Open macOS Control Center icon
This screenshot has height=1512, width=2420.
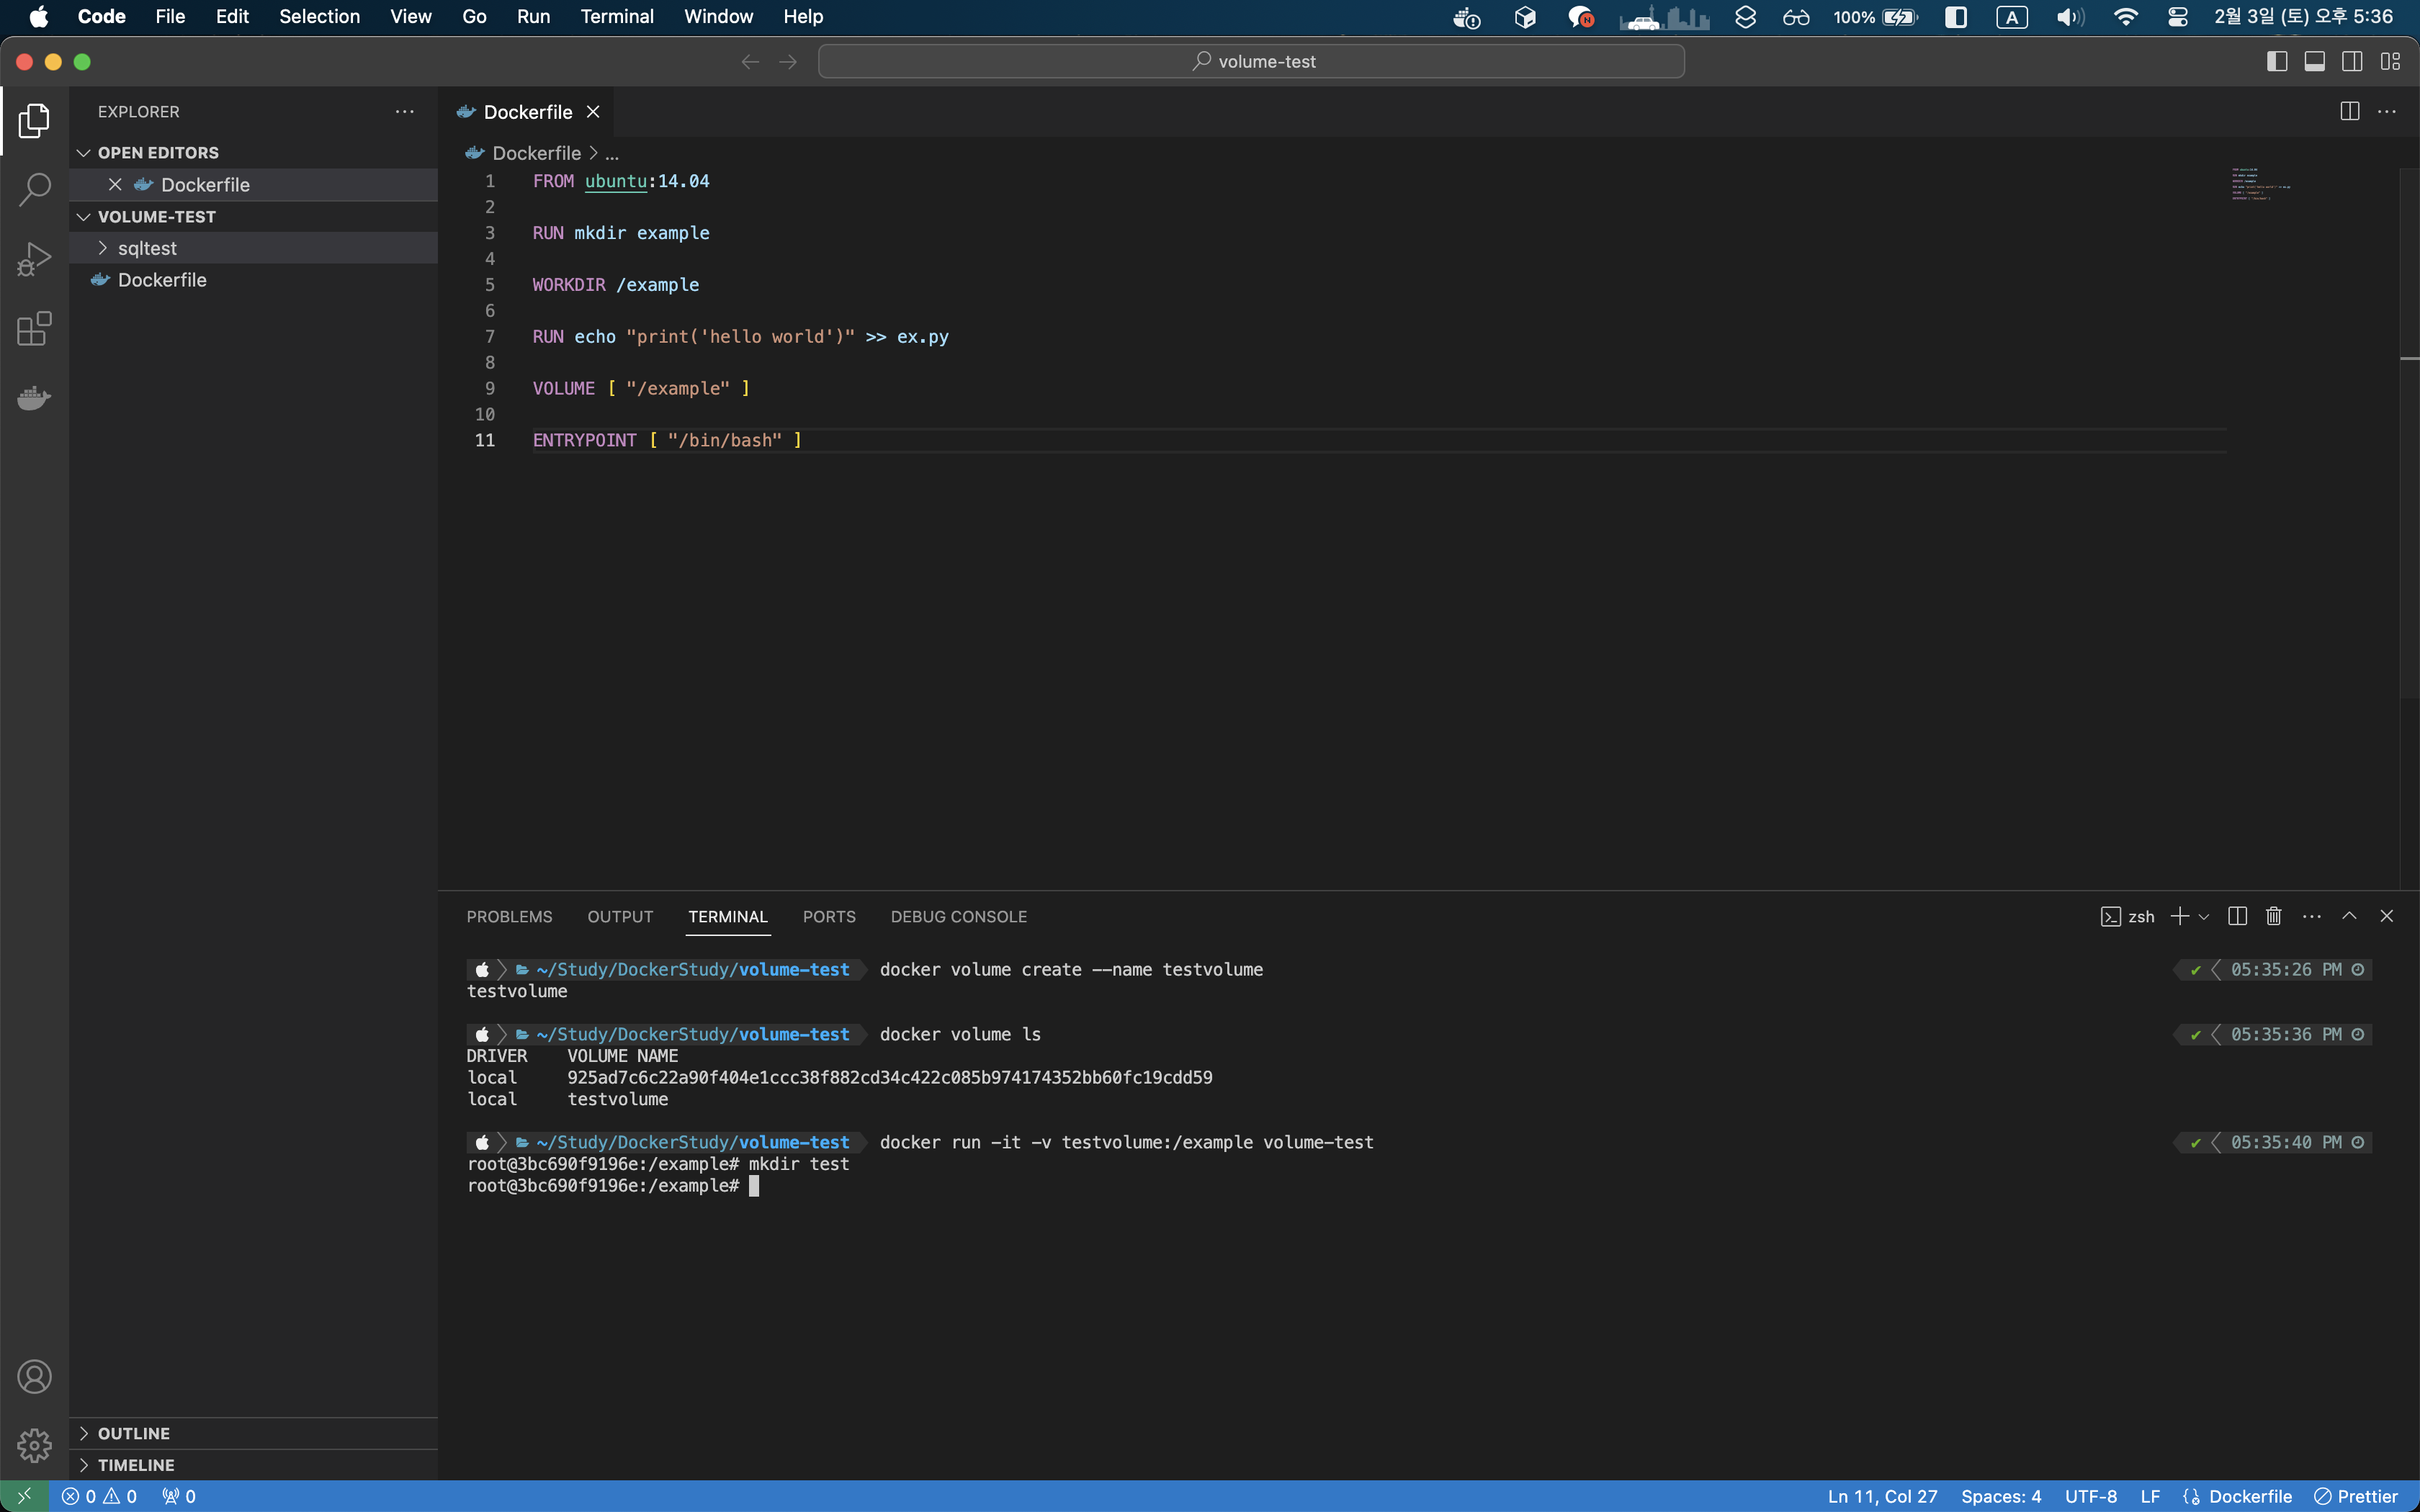(2178, 17)
